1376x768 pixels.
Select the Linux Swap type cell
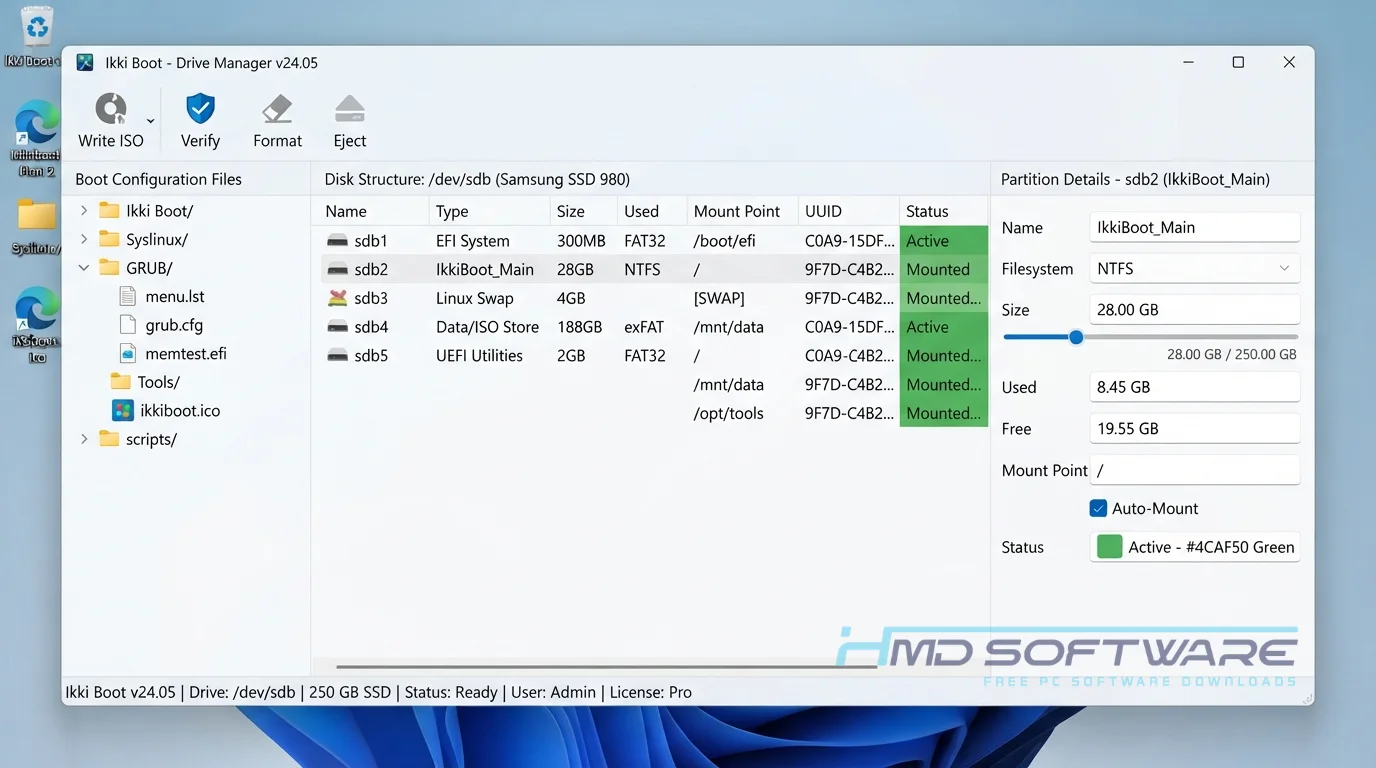(475, 298)
